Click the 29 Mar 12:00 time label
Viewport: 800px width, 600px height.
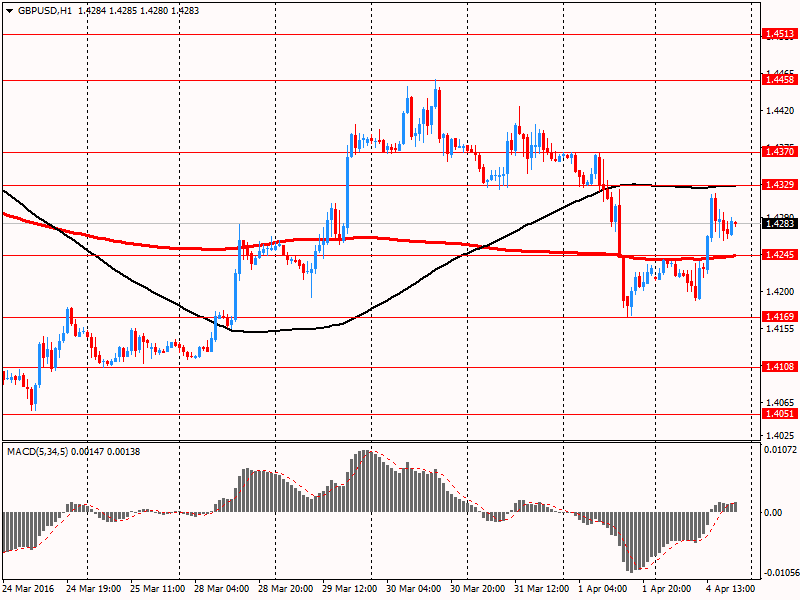click(x=349, y=589)
